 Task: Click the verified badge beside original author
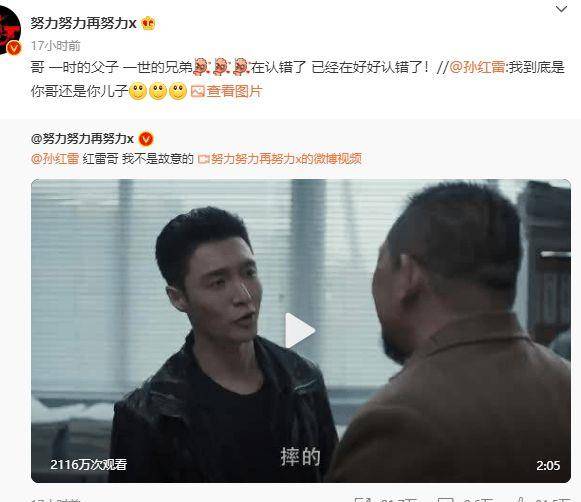click(146, 139)
